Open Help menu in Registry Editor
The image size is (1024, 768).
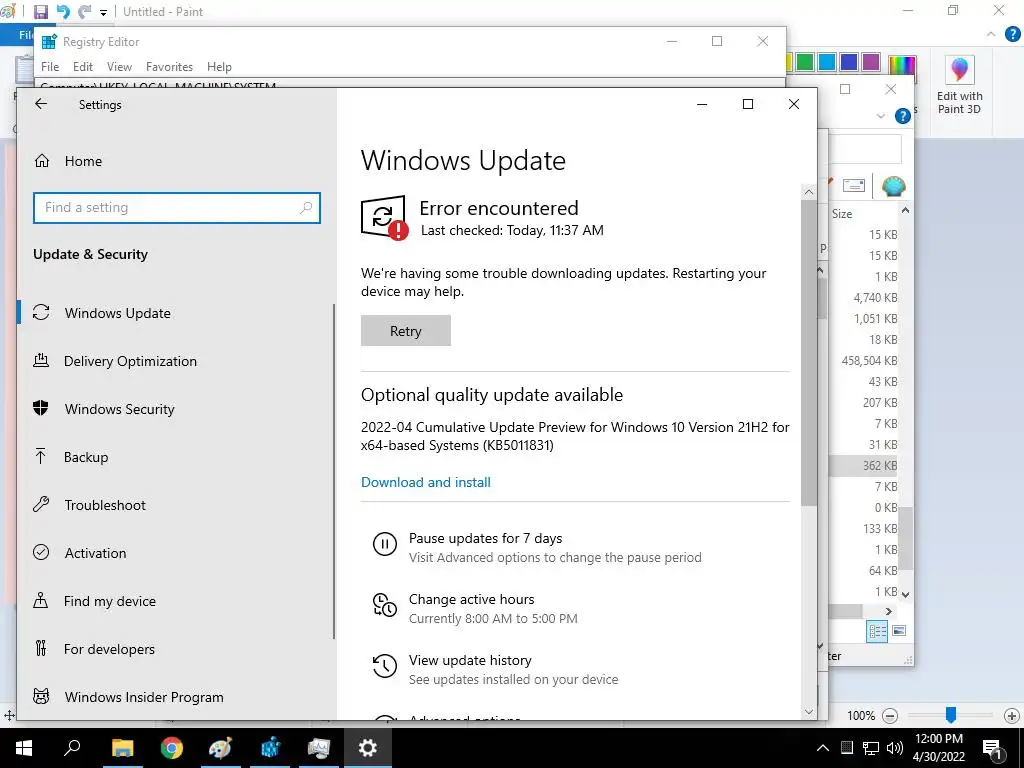219,67
